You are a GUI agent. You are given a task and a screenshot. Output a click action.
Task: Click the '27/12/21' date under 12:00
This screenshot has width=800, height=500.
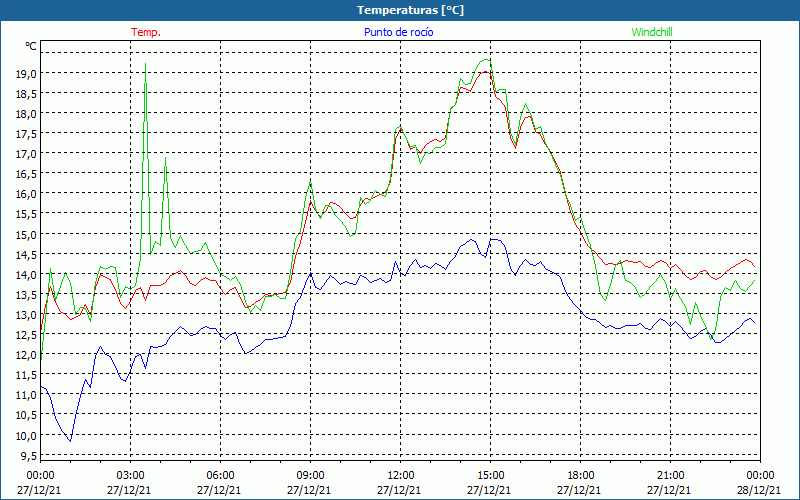[399, 490]
